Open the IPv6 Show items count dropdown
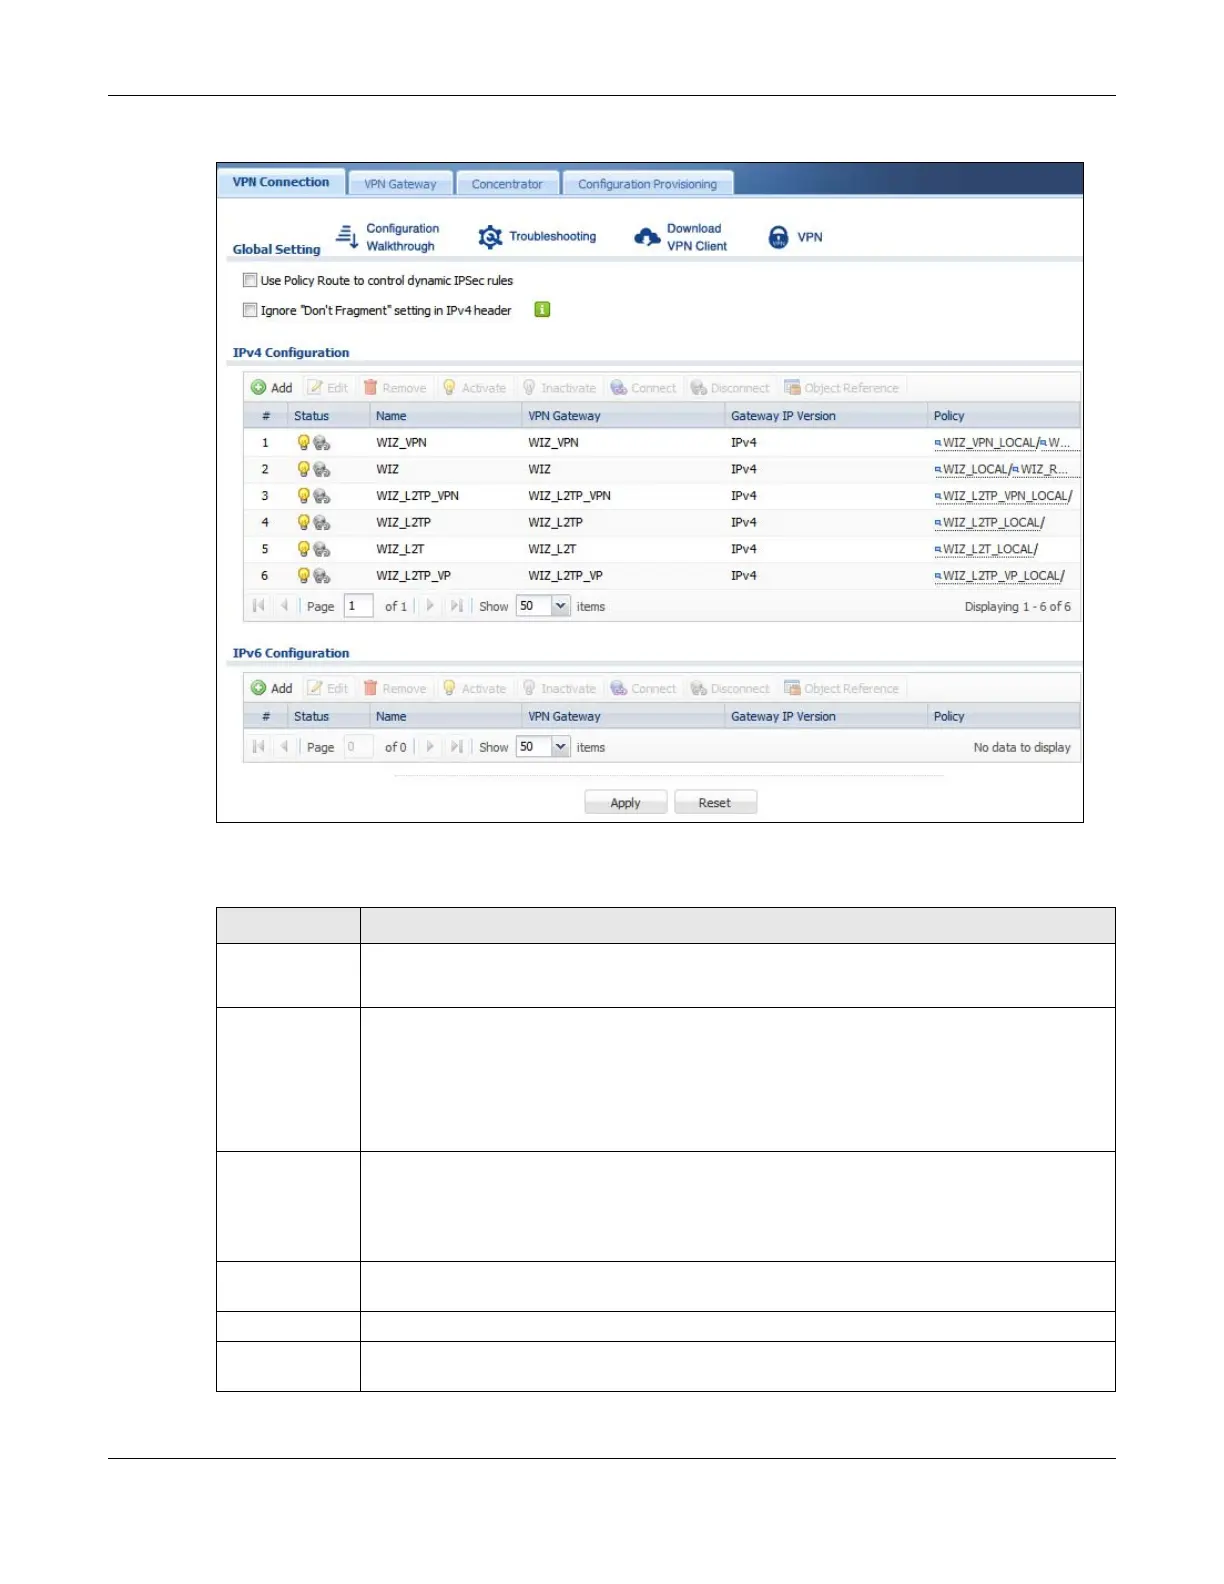This screenshot has height=1584, width=1224. point(560,747)
